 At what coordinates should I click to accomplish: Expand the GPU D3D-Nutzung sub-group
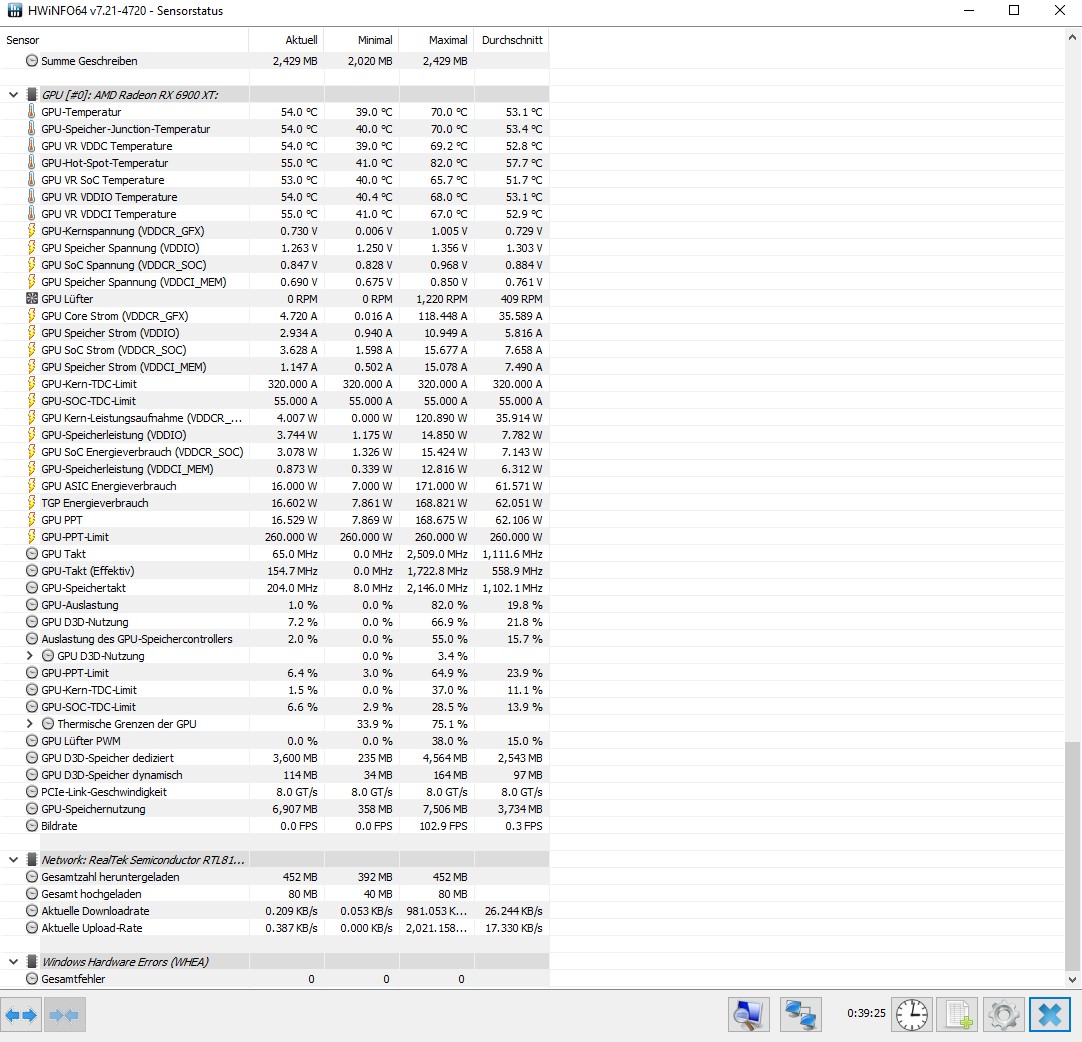tap(30, 656)
